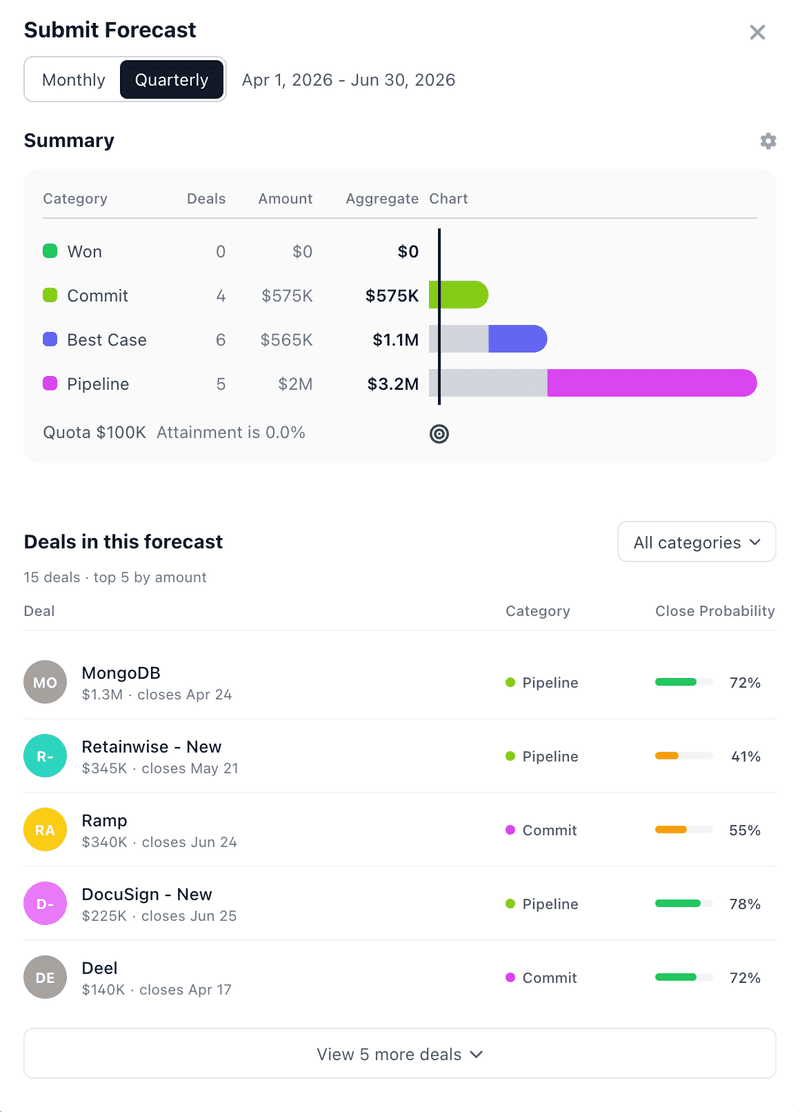Expand View 5 more deals

399,1054
